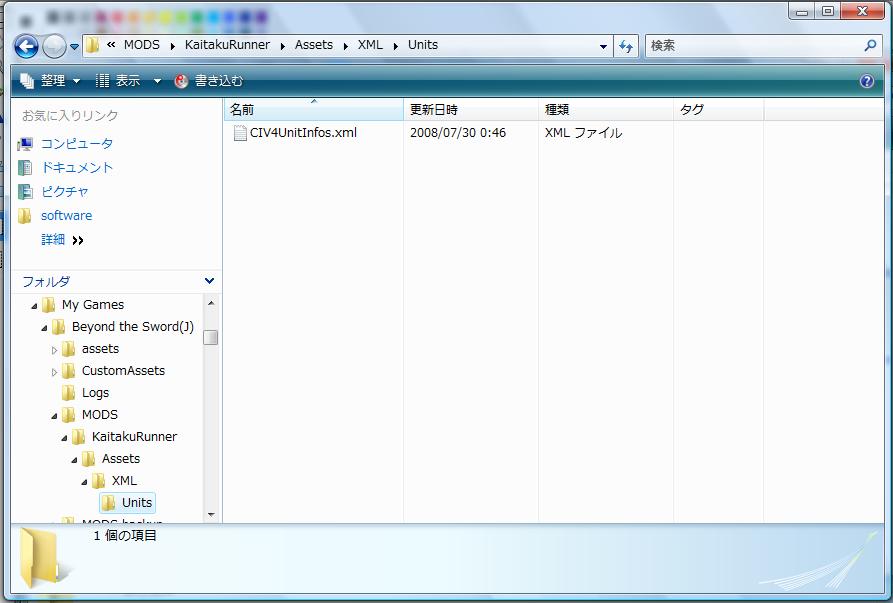This screenshot has width=893, height=603.
Task: Open the 整理 organize menu
Action: (50, 81)
